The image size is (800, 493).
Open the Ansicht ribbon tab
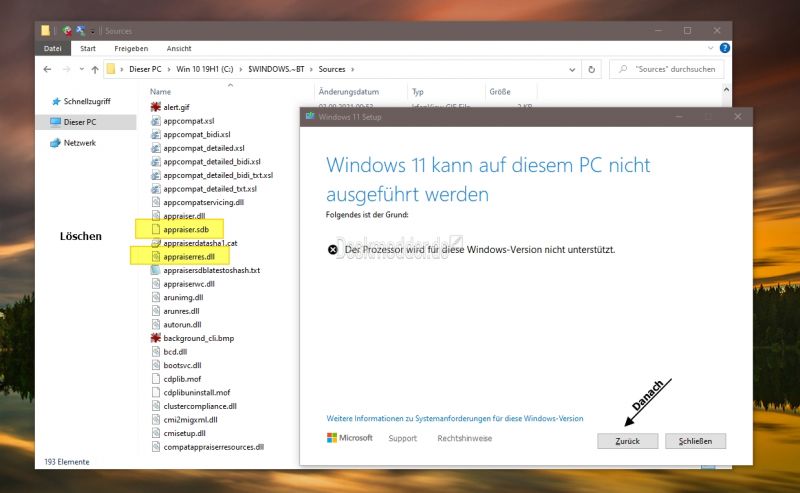(179, 48)
